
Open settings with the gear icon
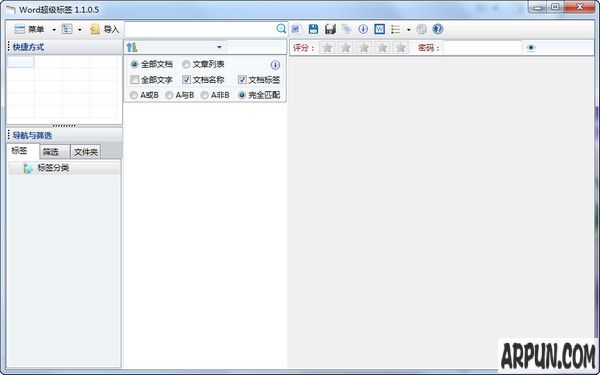(421, 29)
